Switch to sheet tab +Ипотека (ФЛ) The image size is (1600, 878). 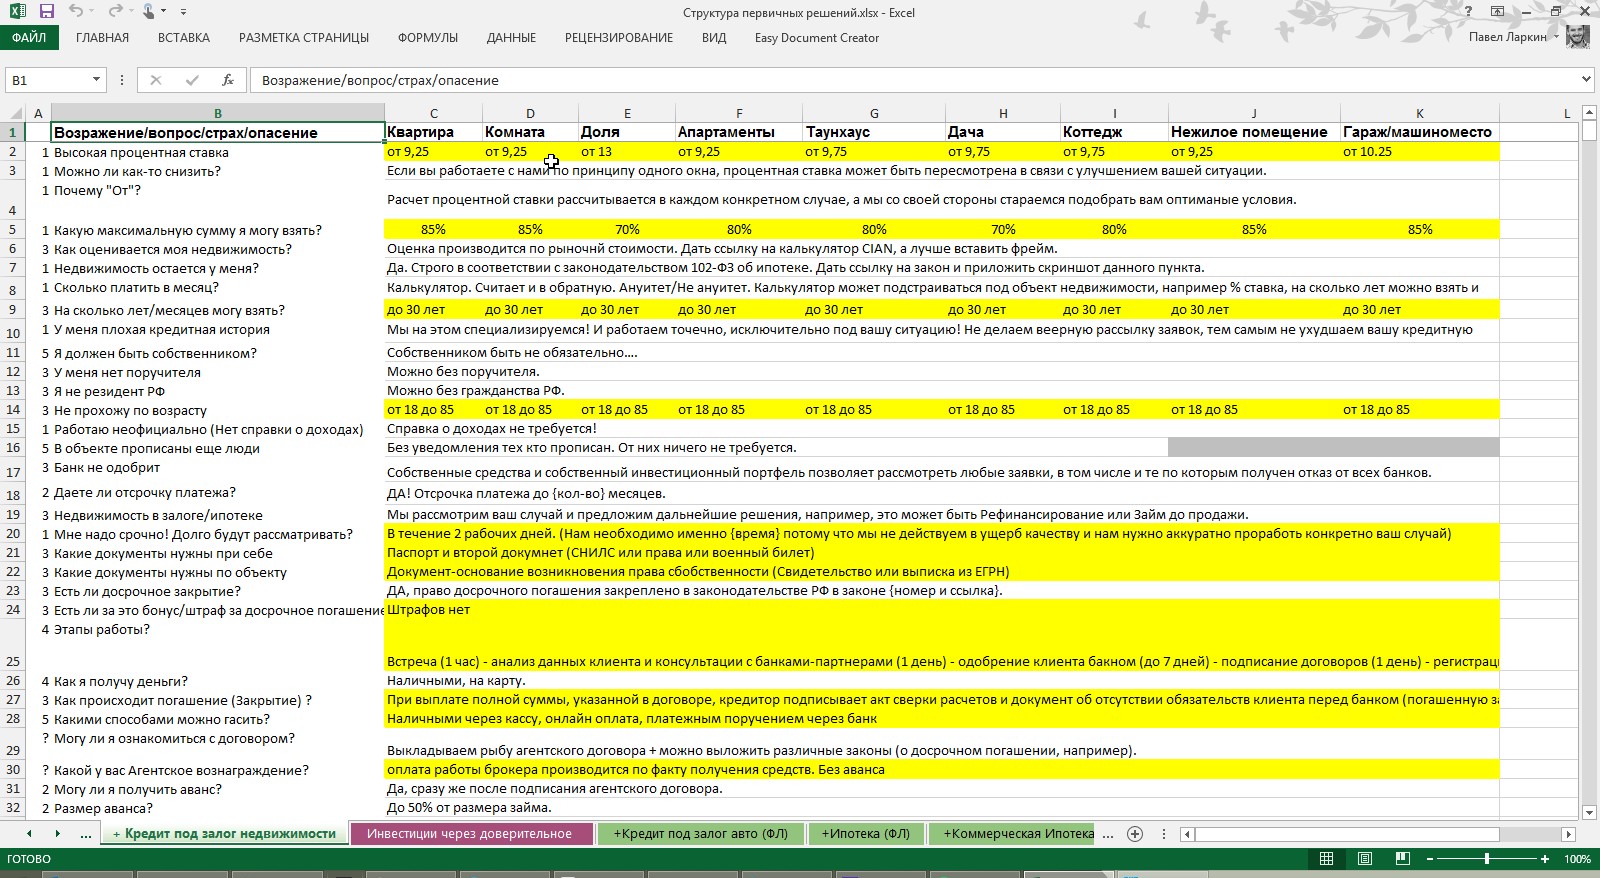click(x=865, y=834)
